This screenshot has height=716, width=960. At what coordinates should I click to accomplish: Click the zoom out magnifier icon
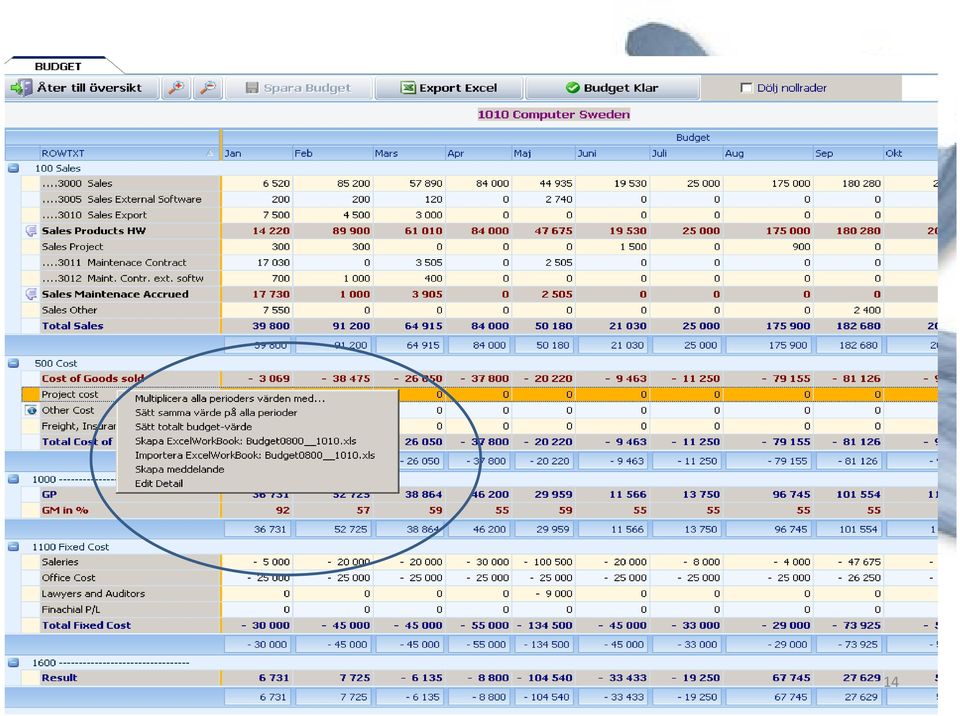pyautogui.click(x=208, y=88)
